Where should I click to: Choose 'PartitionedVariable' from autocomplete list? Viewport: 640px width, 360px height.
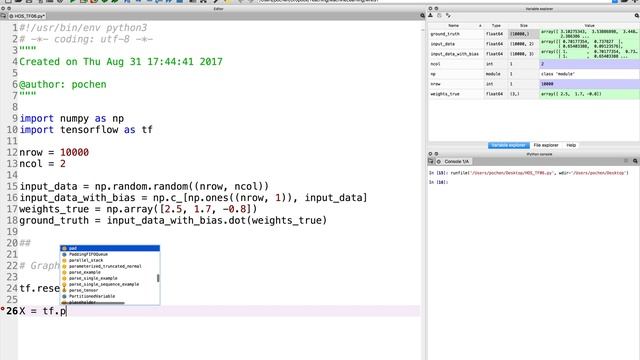[109, 296]
